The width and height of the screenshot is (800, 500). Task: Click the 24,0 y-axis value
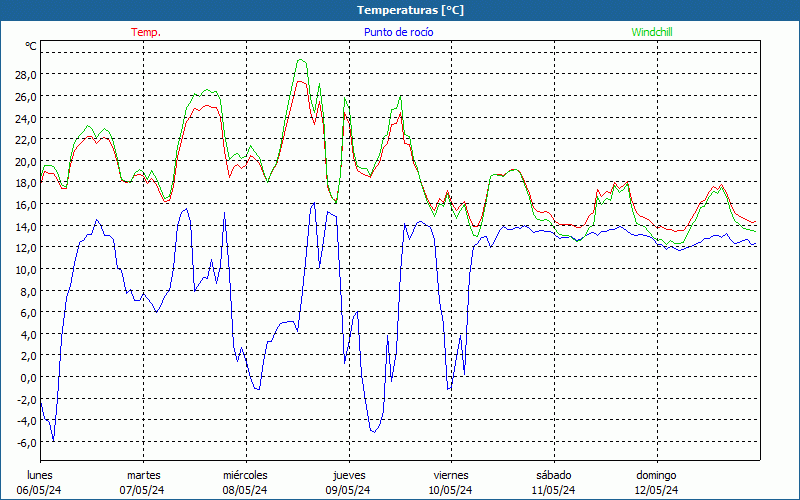point(26,118)
